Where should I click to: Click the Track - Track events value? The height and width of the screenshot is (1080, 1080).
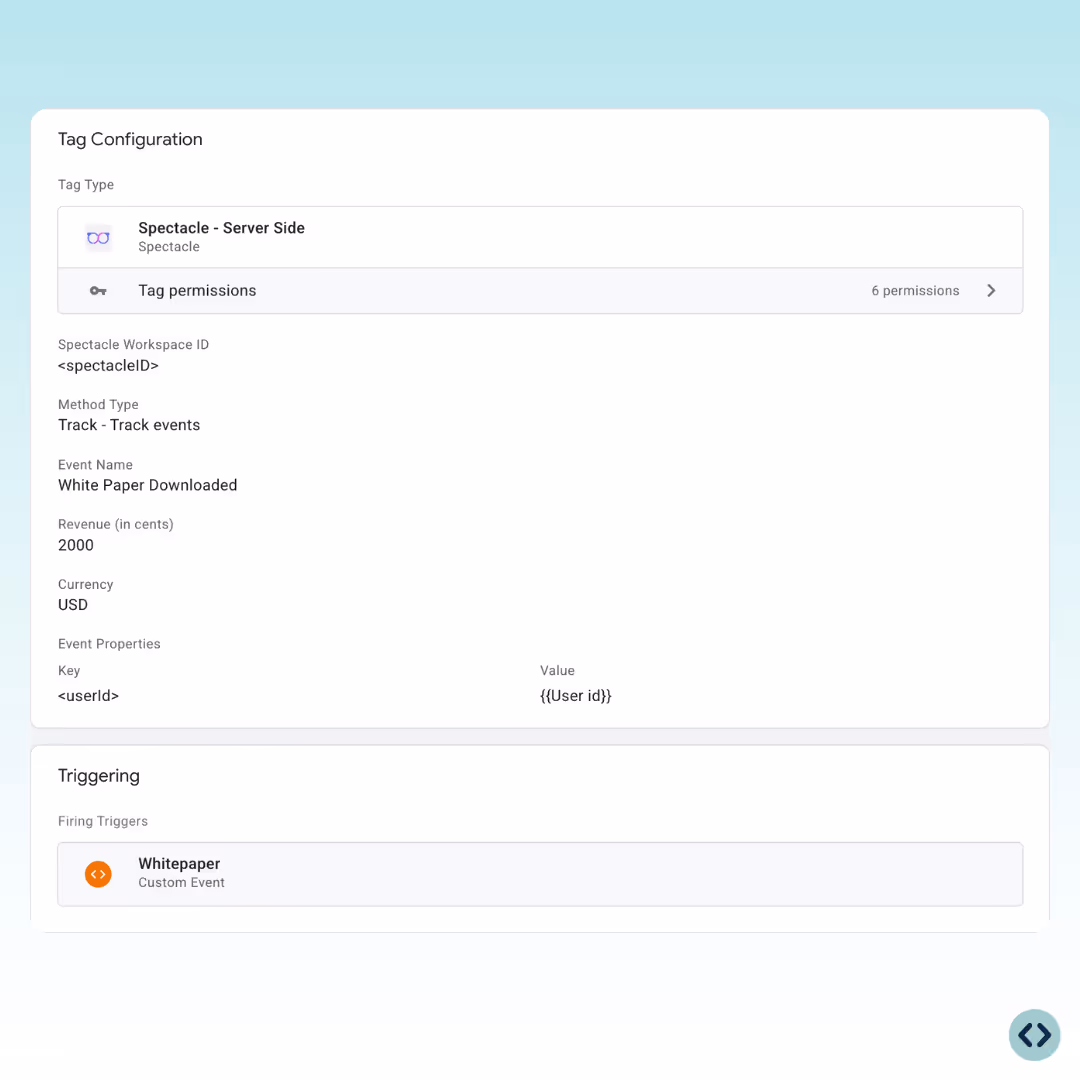pyautogui.click(x=129, y=425)
